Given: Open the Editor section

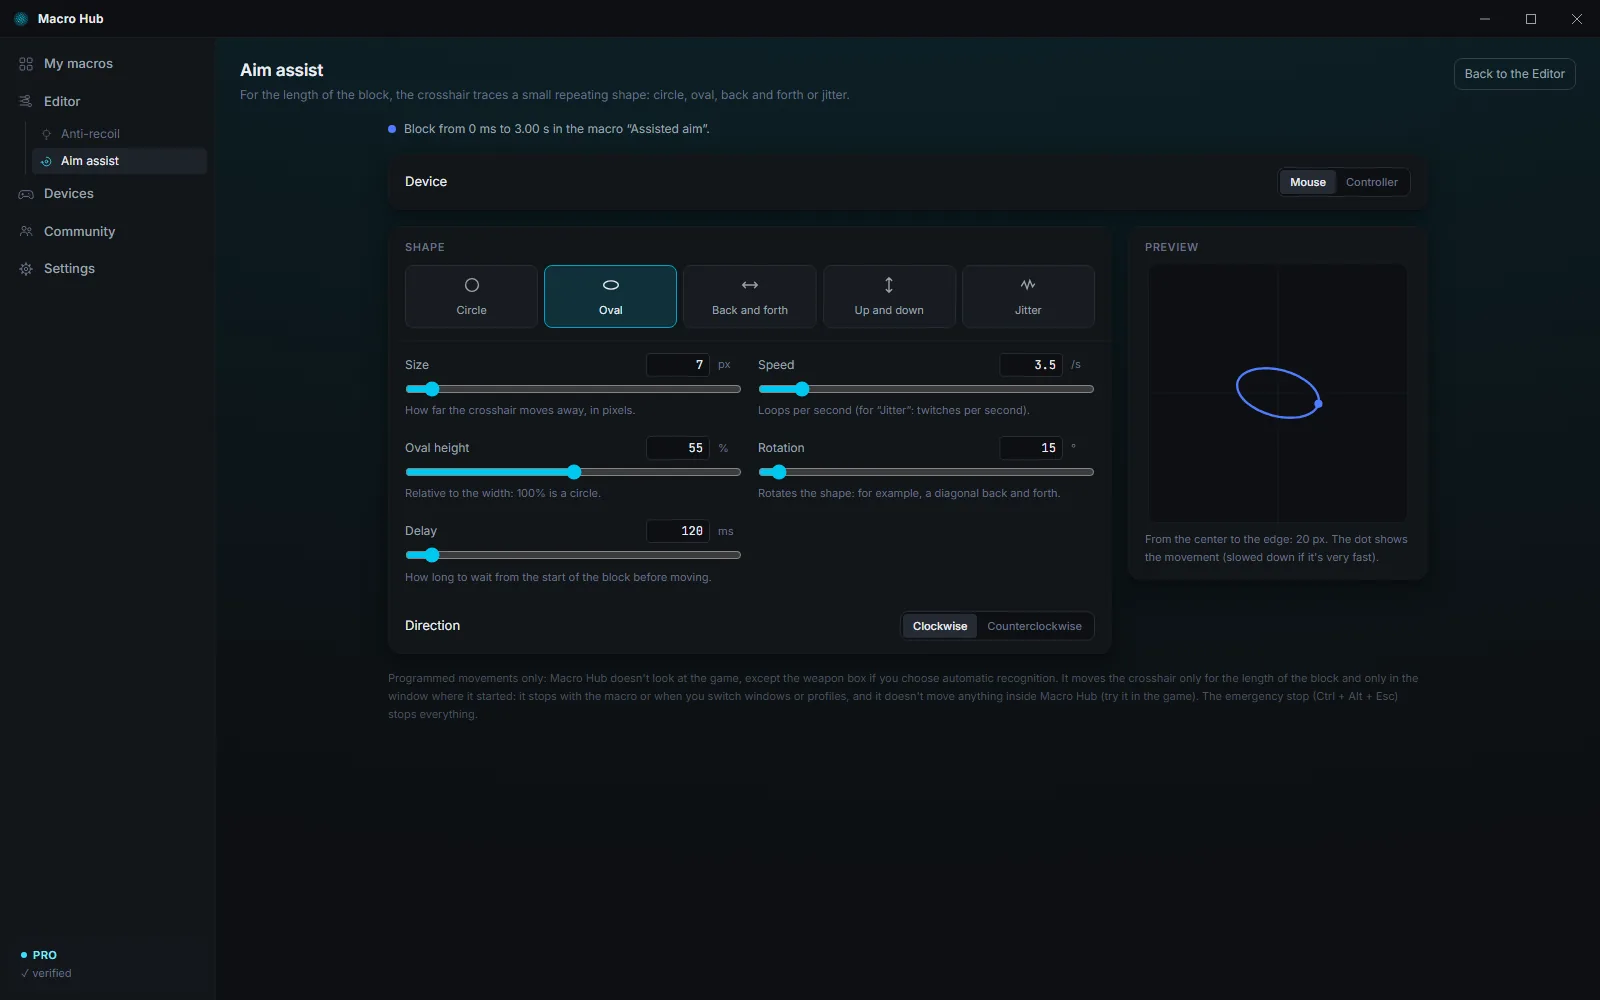Looking at the screenshot, I should [108, 101].
